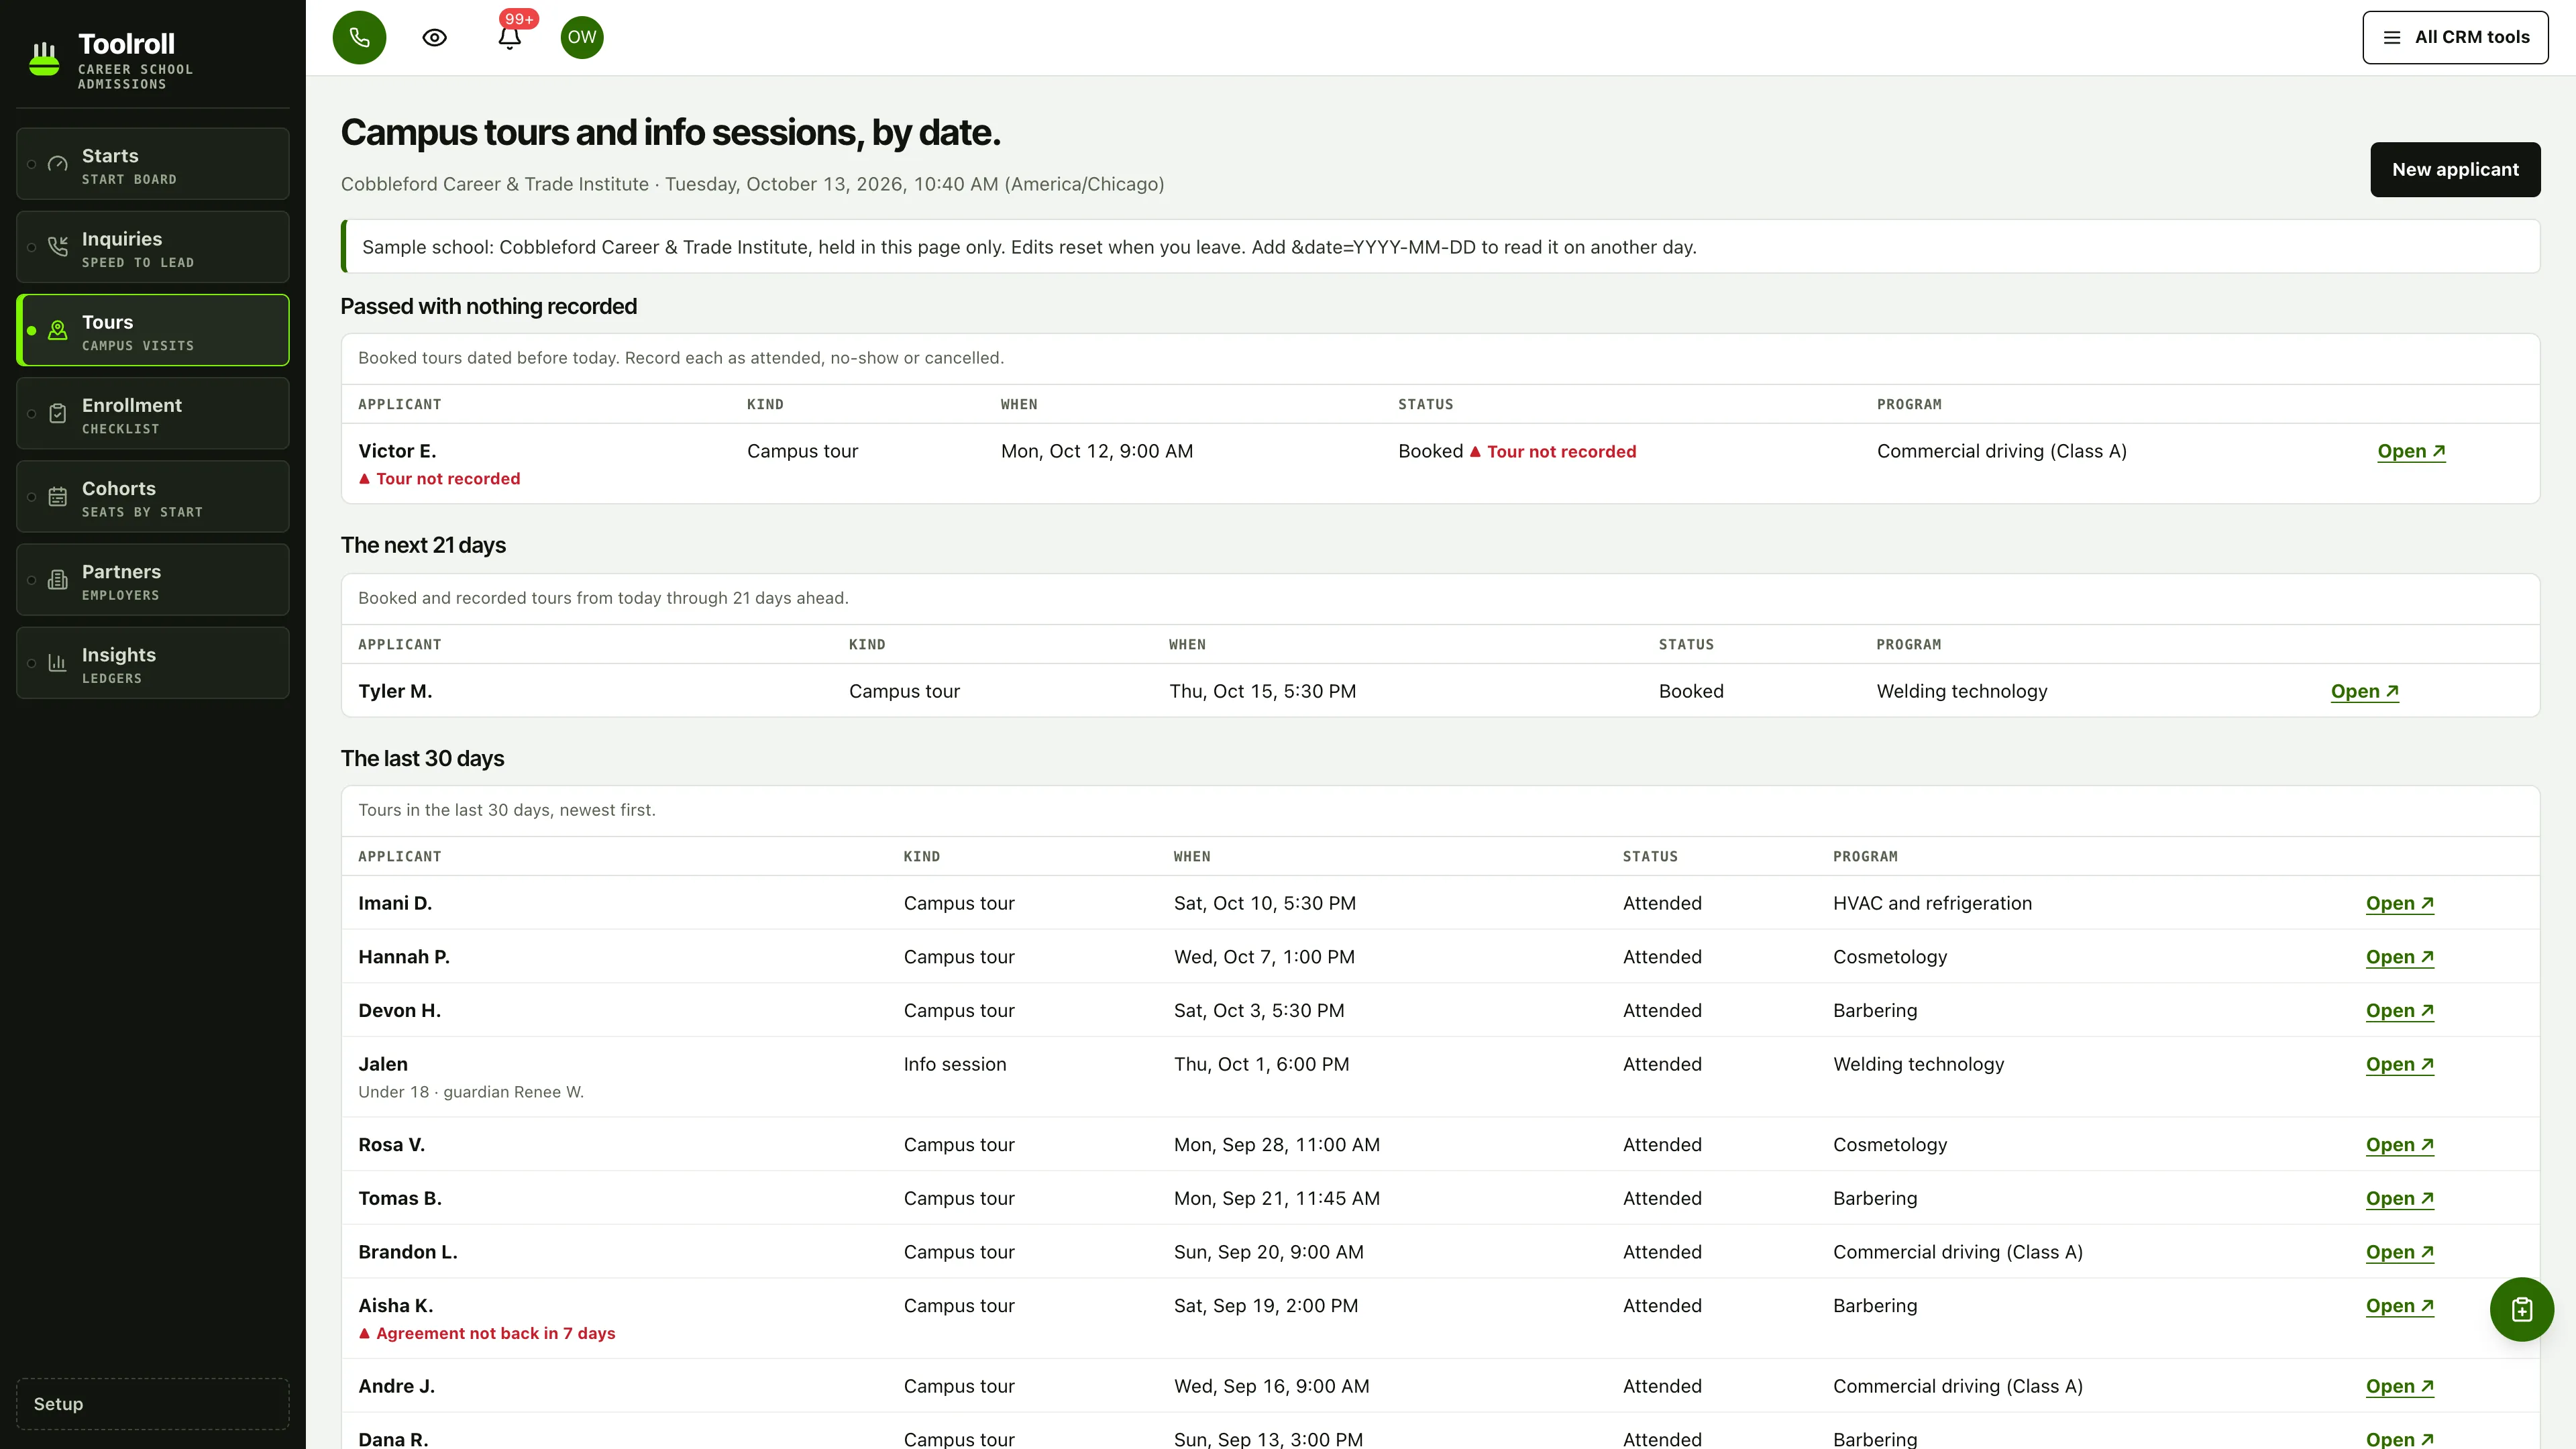Click the 'HVAC and refrigeration' program cell
This screenshot has width=2576, height=1449.
(x=1932, y=903)
